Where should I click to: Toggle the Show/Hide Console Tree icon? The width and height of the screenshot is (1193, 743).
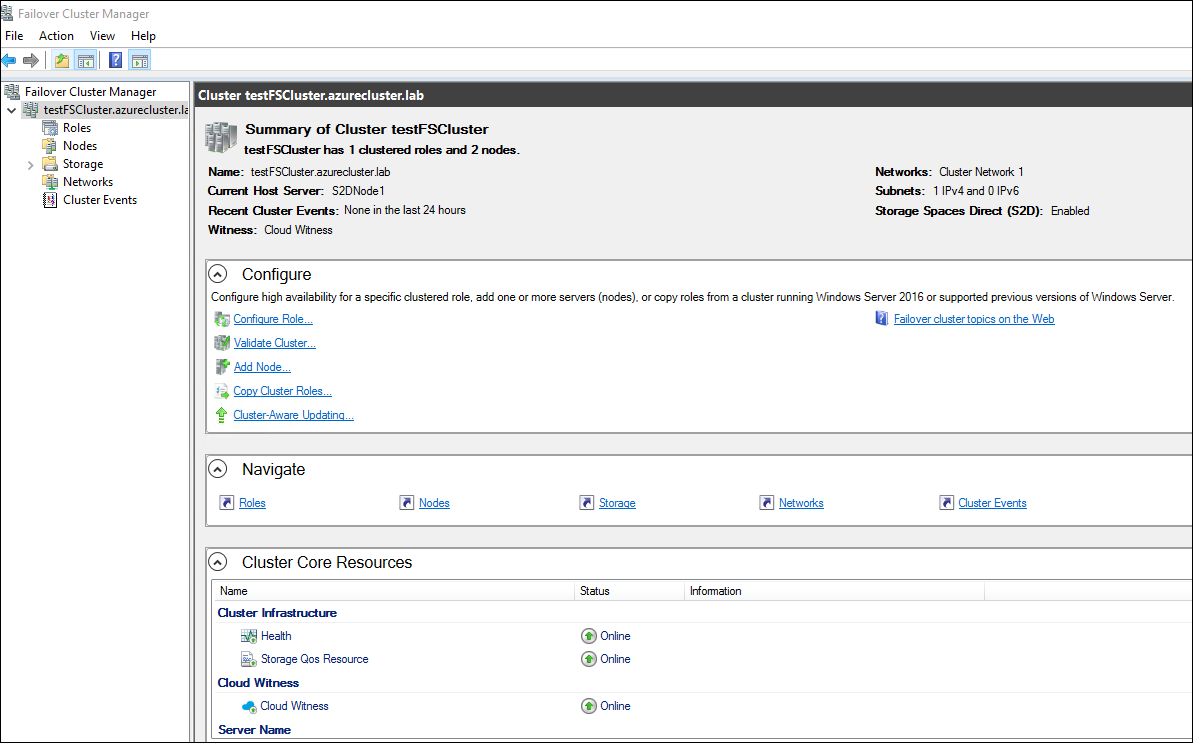pos(86,61)
